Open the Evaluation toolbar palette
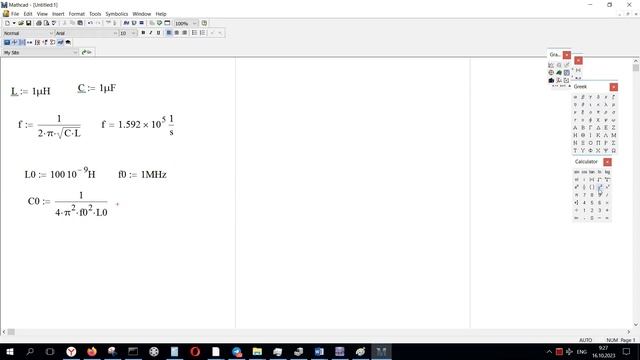Image resolution: width=640 pixels, height=360 pixels. tap(29, 42)
